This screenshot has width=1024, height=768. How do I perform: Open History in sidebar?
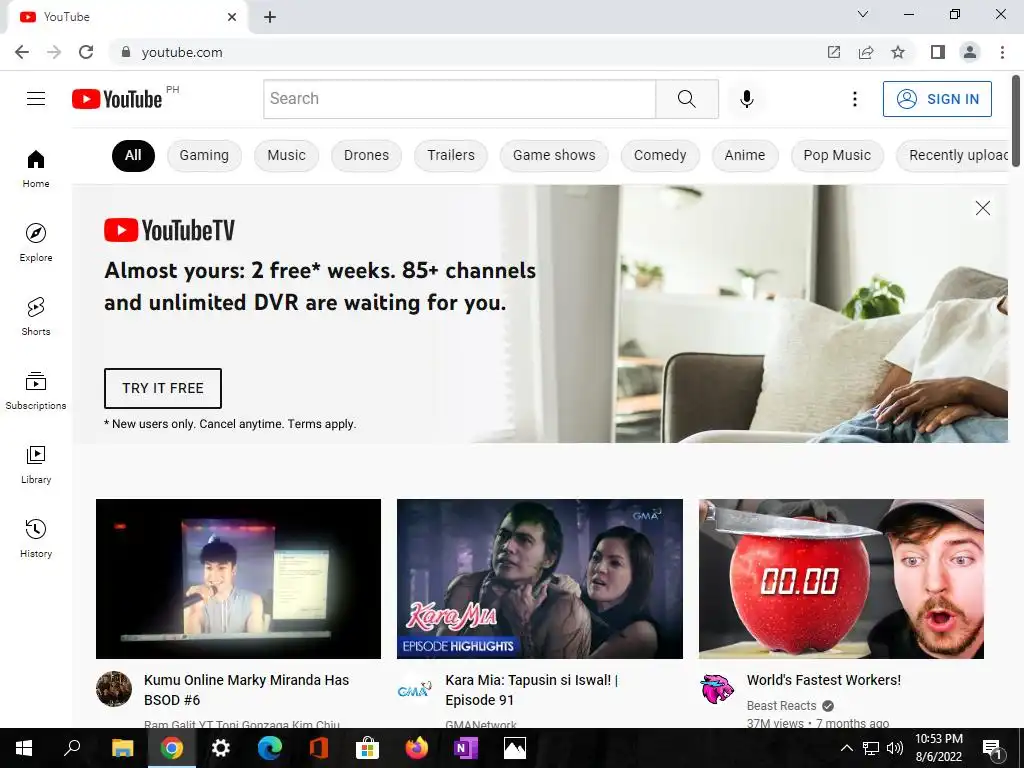click(x=36, y=538)
